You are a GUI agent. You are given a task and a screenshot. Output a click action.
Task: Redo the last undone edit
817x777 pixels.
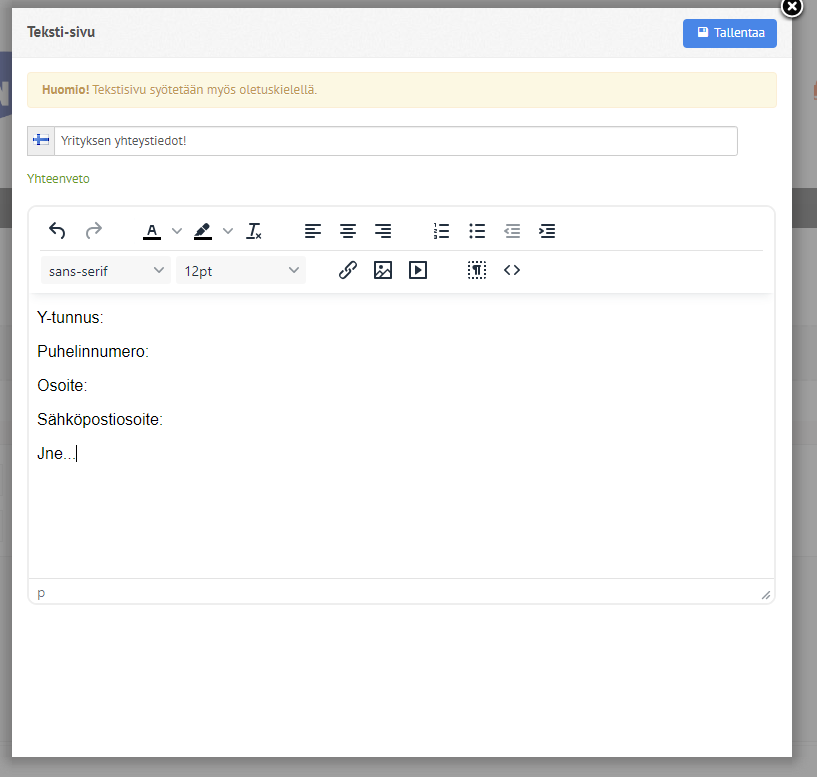tap(94, 231)
